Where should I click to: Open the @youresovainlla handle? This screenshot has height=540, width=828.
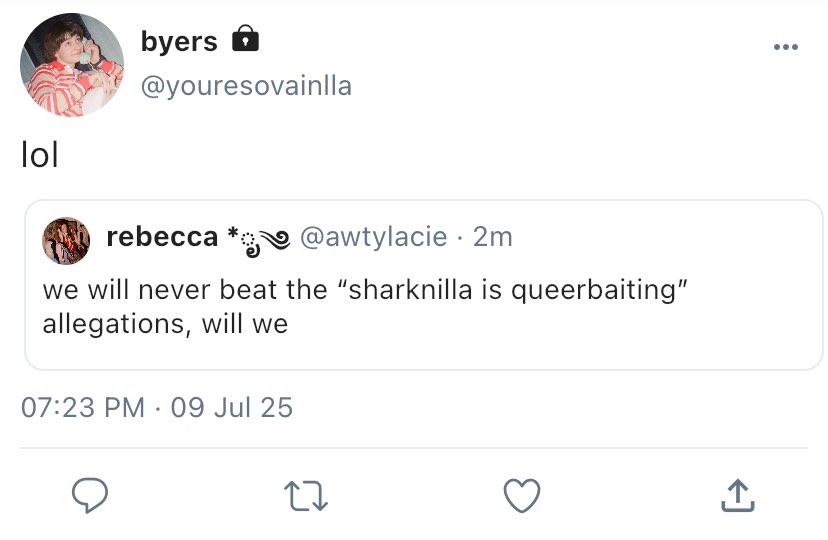click(x=246, y=86)
